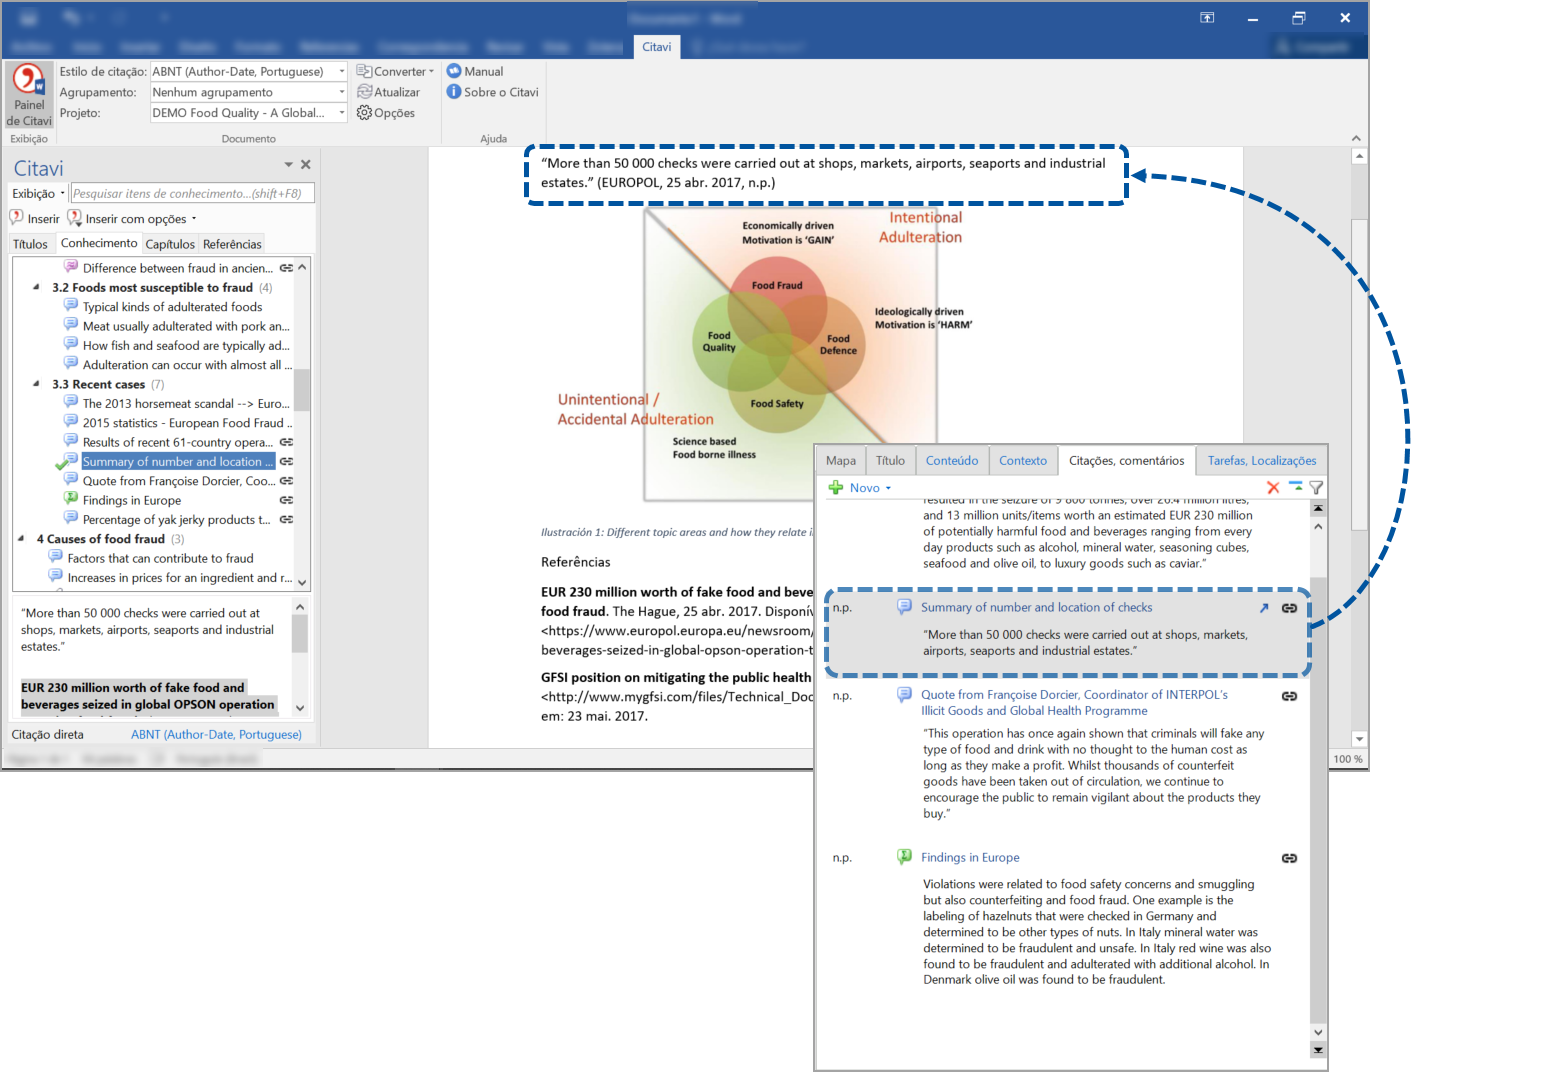Select 2015 statistics - European Food Fraud item
Screen dimensions: 1549x1072
coord(187,423)
